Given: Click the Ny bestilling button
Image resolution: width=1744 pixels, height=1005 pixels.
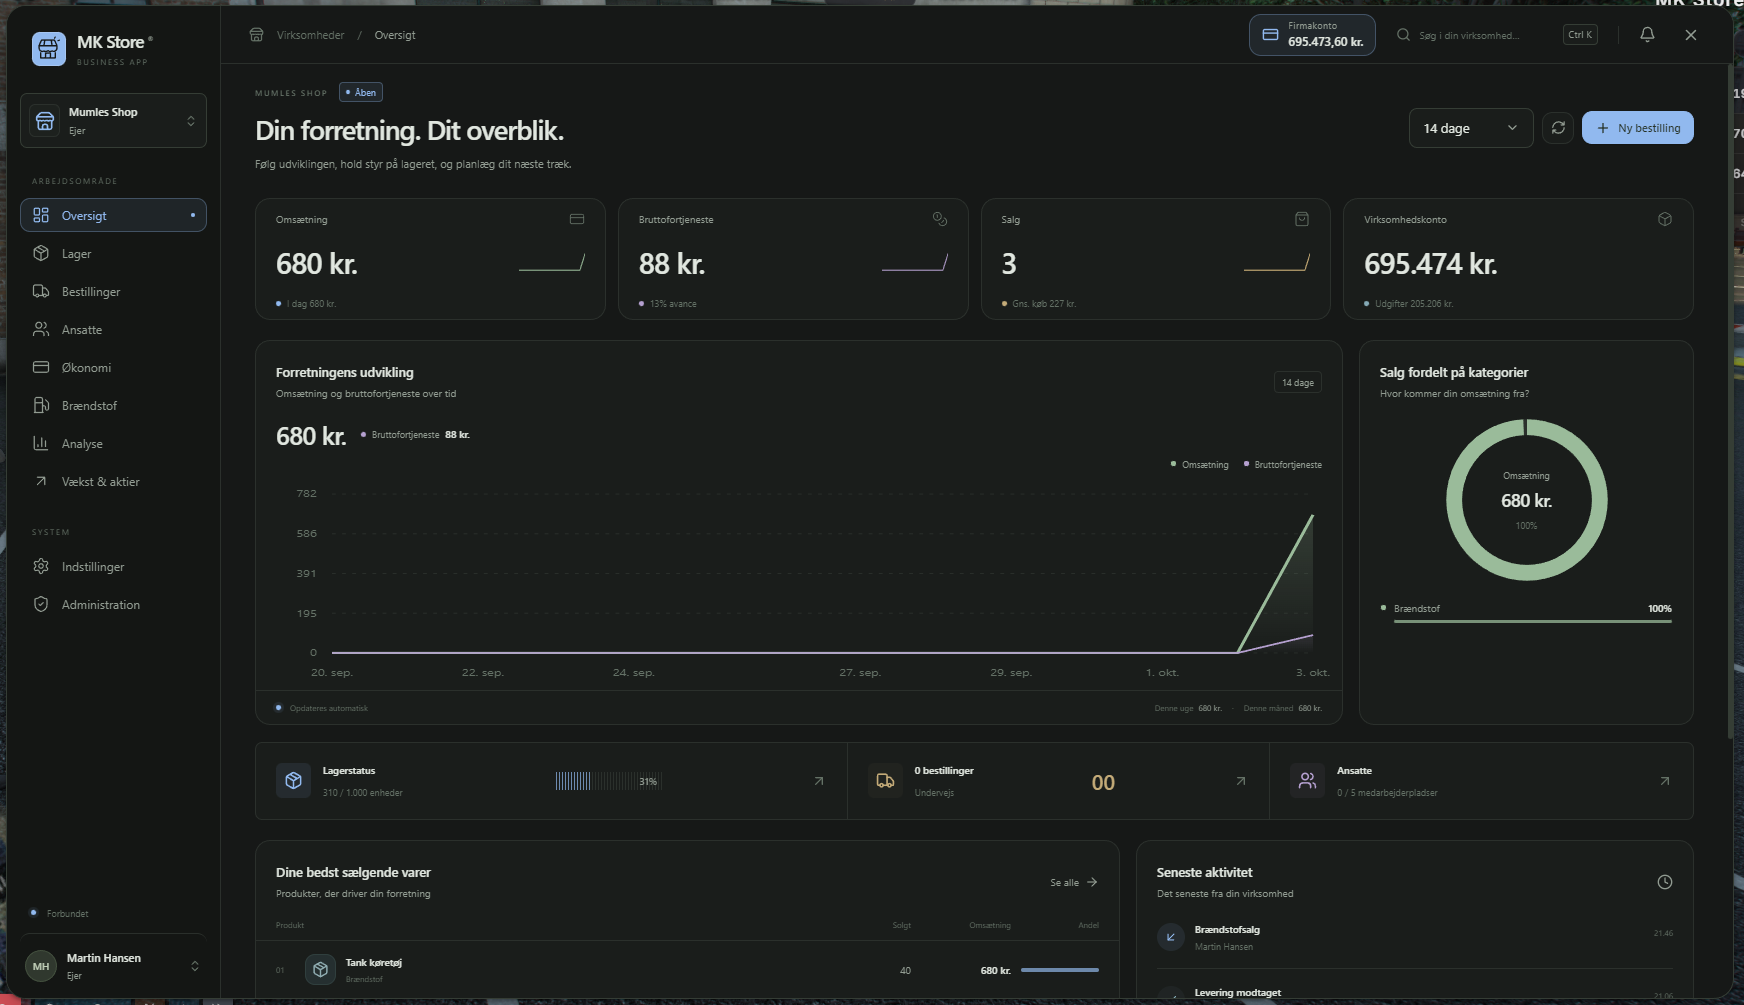Looking at the screenshot, I should coord(1637,128).
